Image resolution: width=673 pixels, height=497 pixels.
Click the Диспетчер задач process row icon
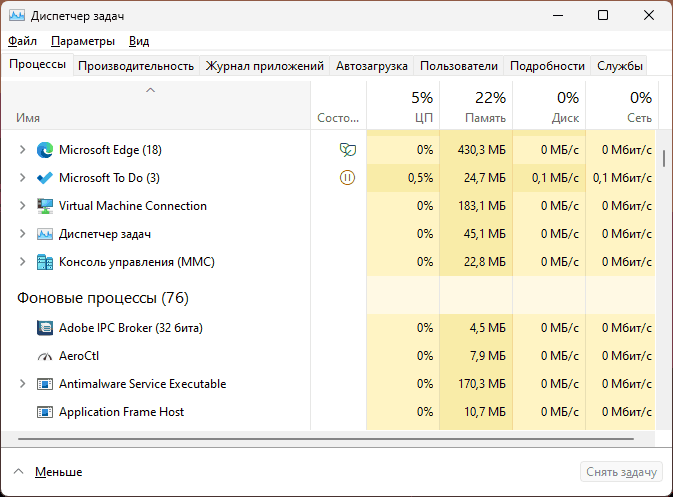coord(45,234)
